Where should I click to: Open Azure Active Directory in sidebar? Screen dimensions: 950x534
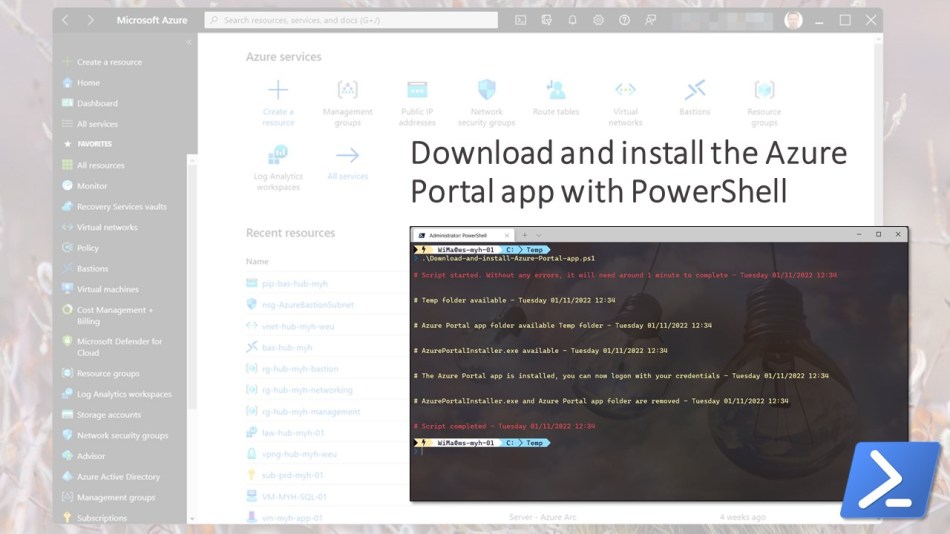[118, 477]
